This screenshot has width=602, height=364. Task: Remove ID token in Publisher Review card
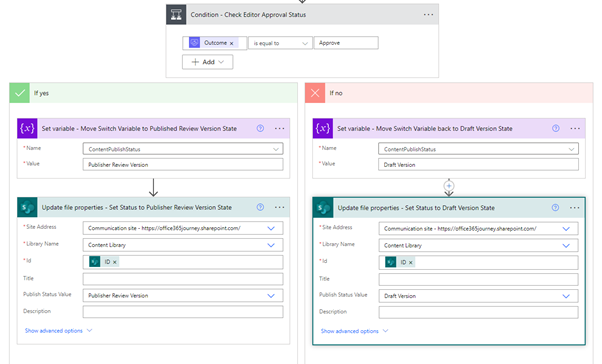point(114,262)
